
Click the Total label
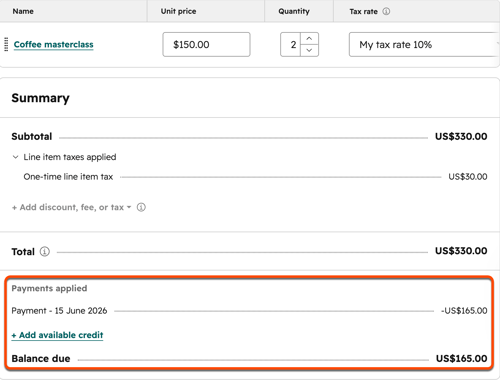pos(23,252)
